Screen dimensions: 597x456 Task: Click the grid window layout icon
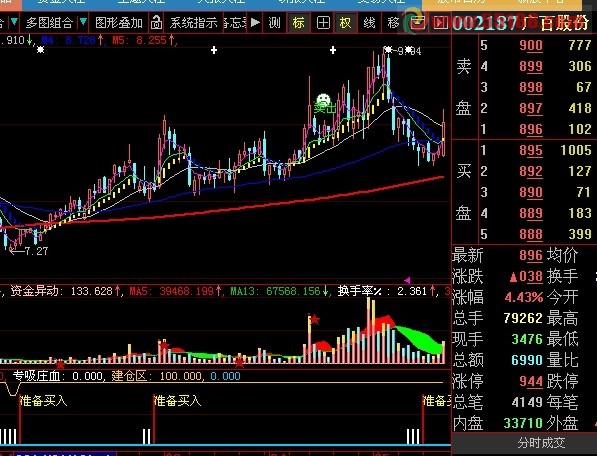[x=323, y=23]
